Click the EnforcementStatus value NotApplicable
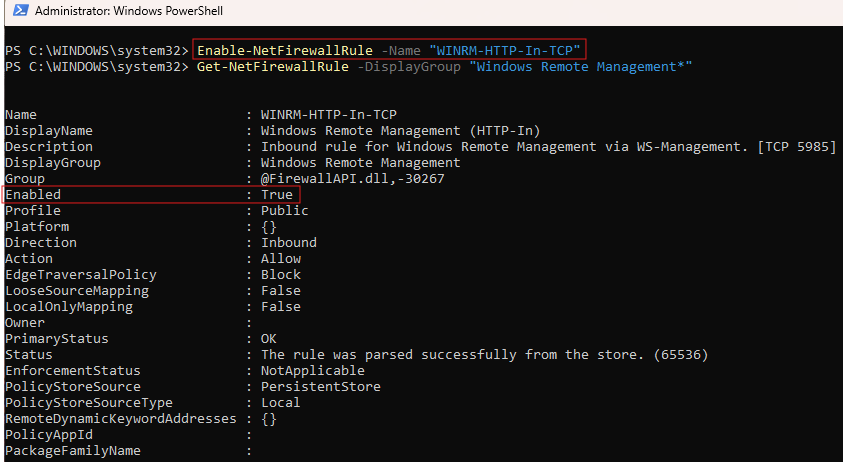This screenshot has height=462, width=843. (x=312, y=371)
